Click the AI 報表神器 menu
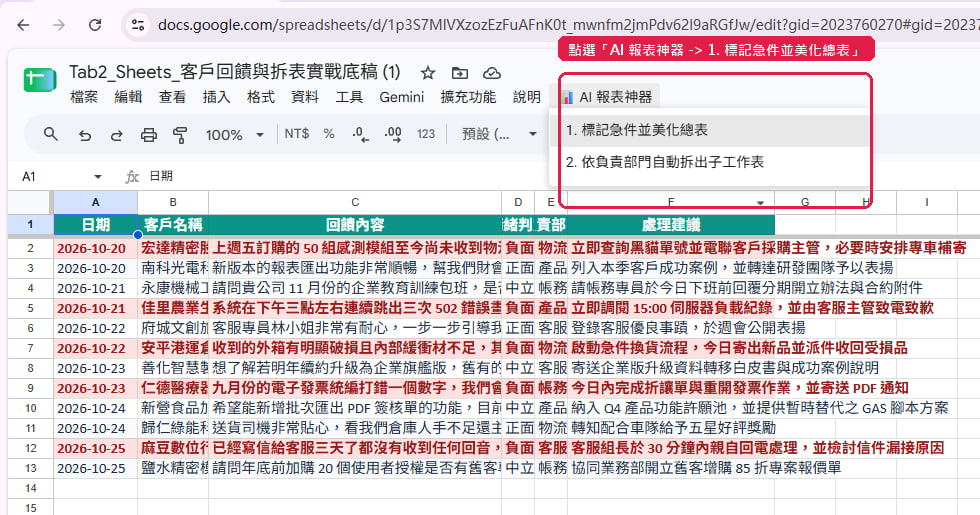980x515 pixels. pyautogui.click(x=606, y=97)
